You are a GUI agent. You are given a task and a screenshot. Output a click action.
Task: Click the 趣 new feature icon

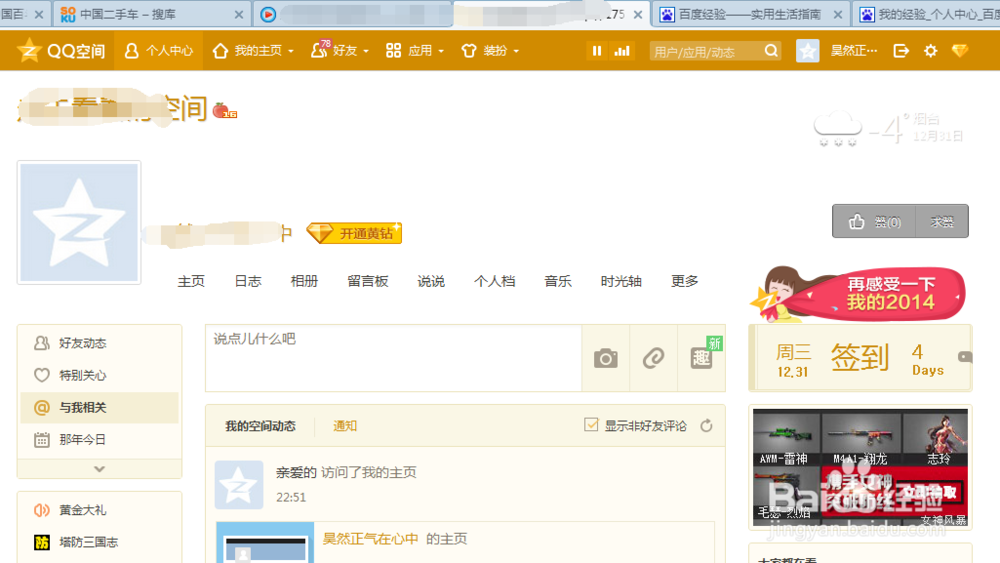click(x=702, y=358)
